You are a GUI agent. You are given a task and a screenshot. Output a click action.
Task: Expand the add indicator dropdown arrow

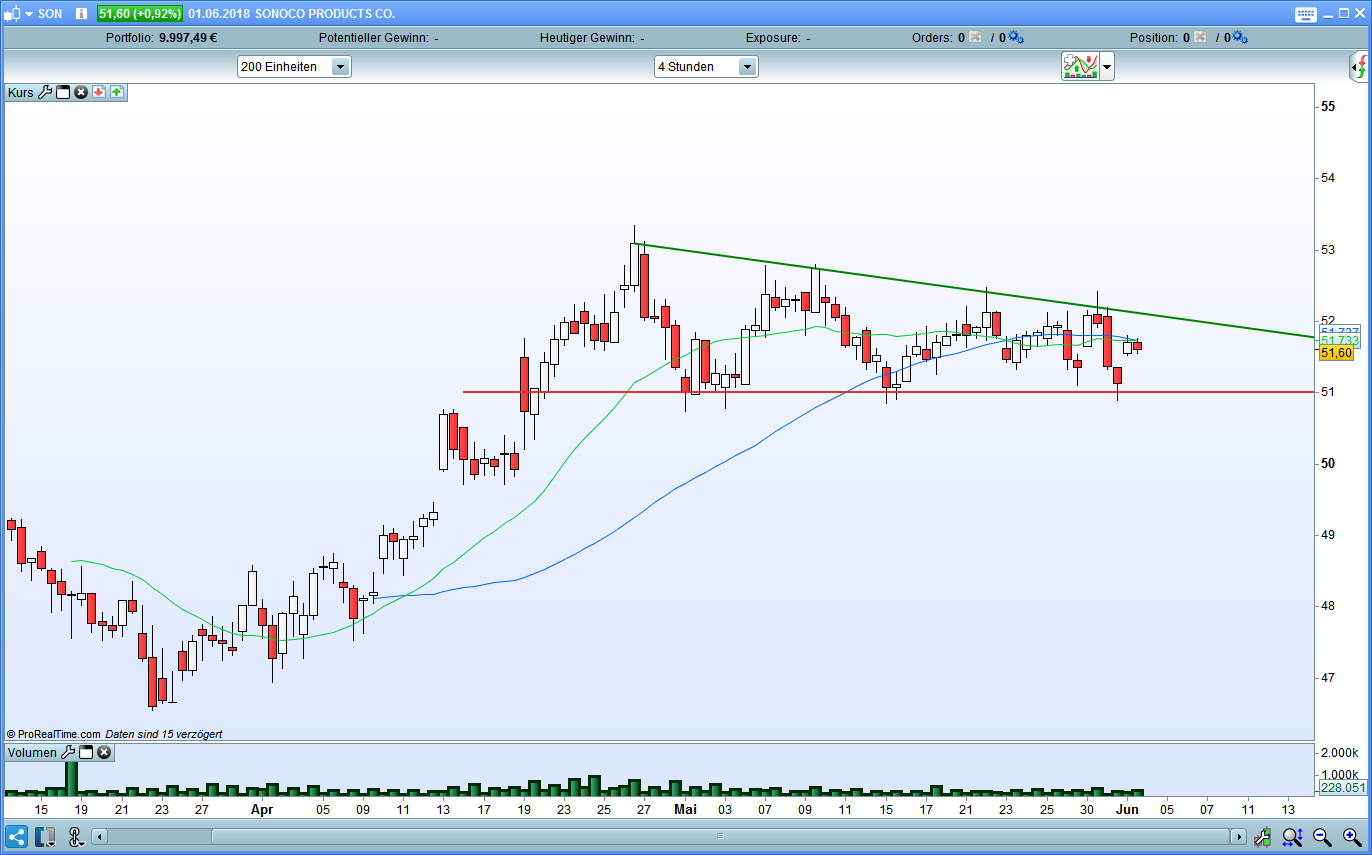point(1107,68)
